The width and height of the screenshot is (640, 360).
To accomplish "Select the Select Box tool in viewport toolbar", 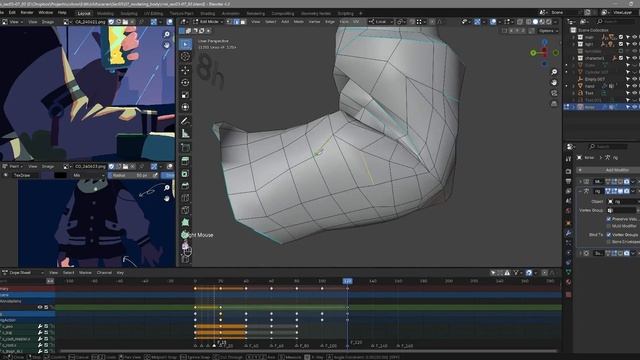I will click(185, 44).
